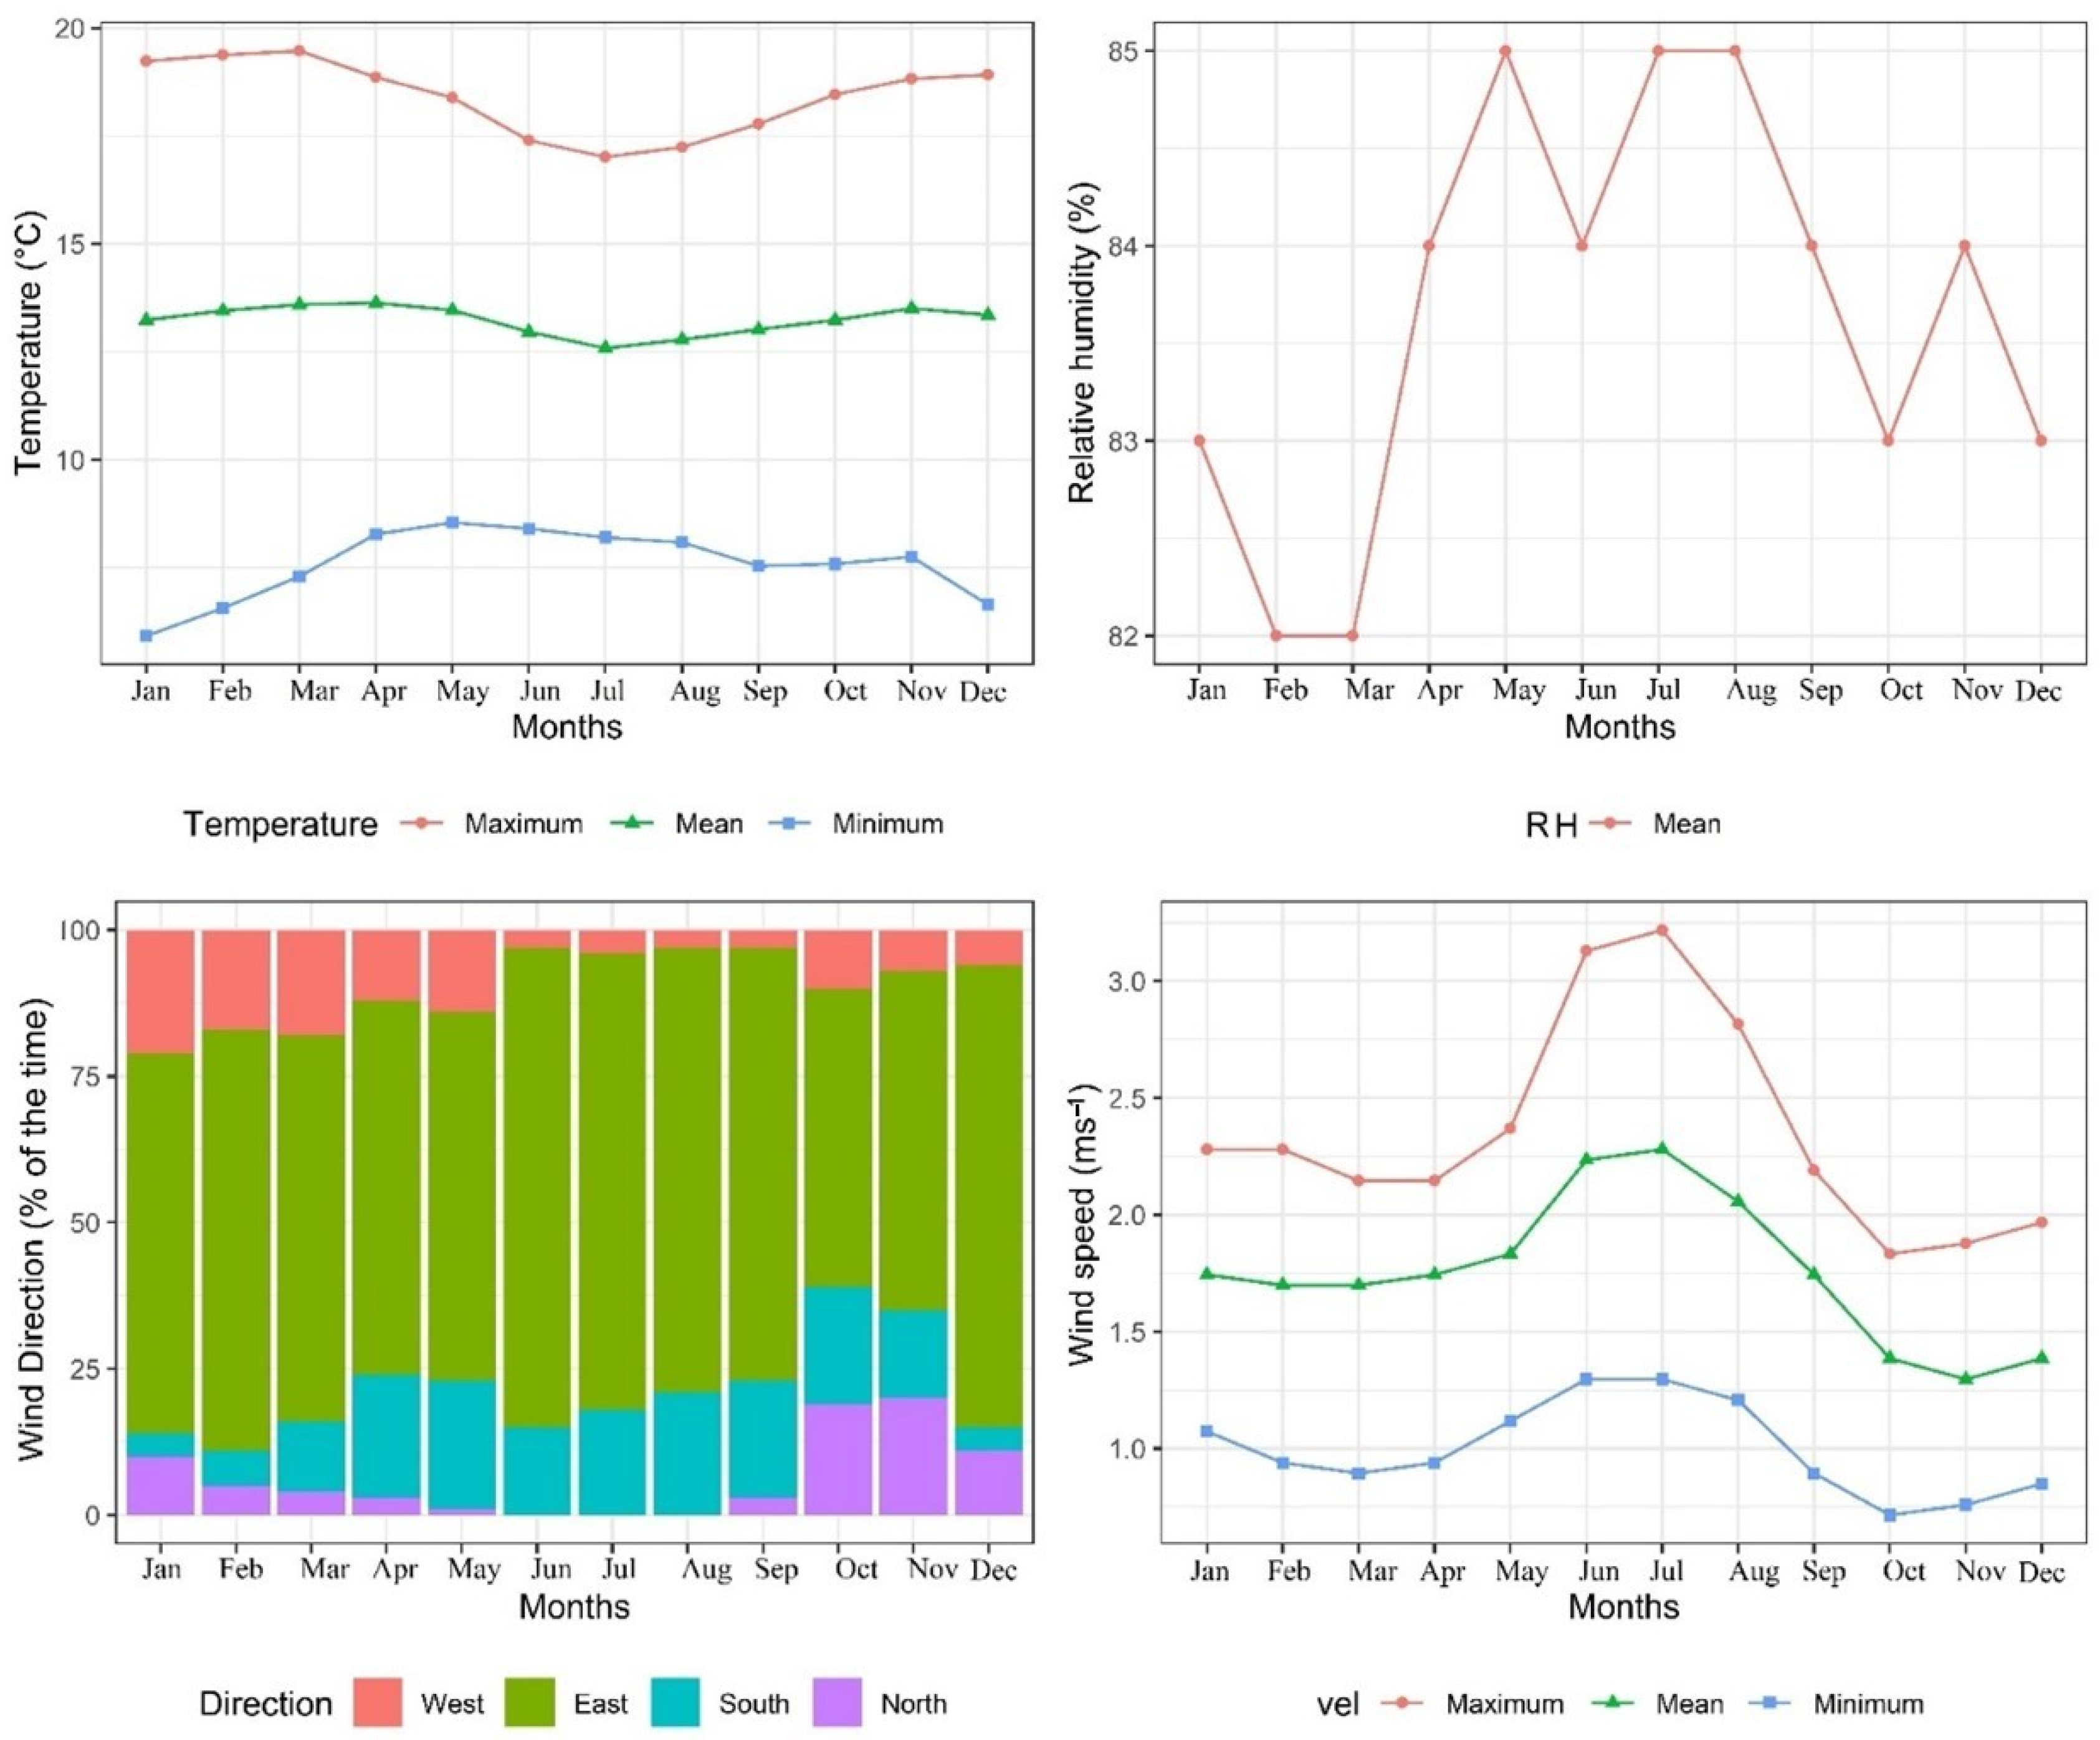
Task: Click the Direction legend title
Action: [265, 1704]
